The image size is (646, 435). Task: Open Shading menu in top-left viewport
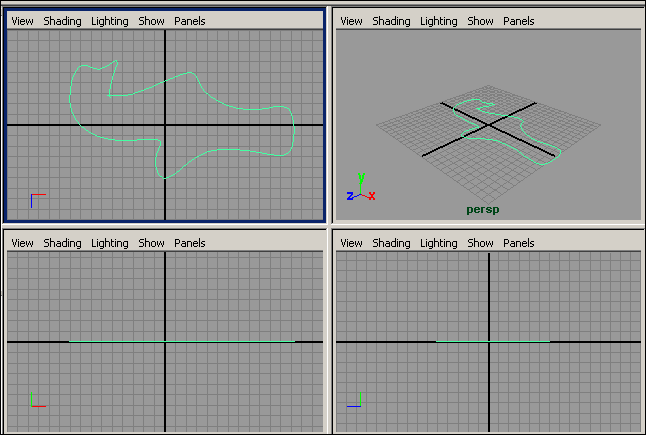tap(62, 21)
